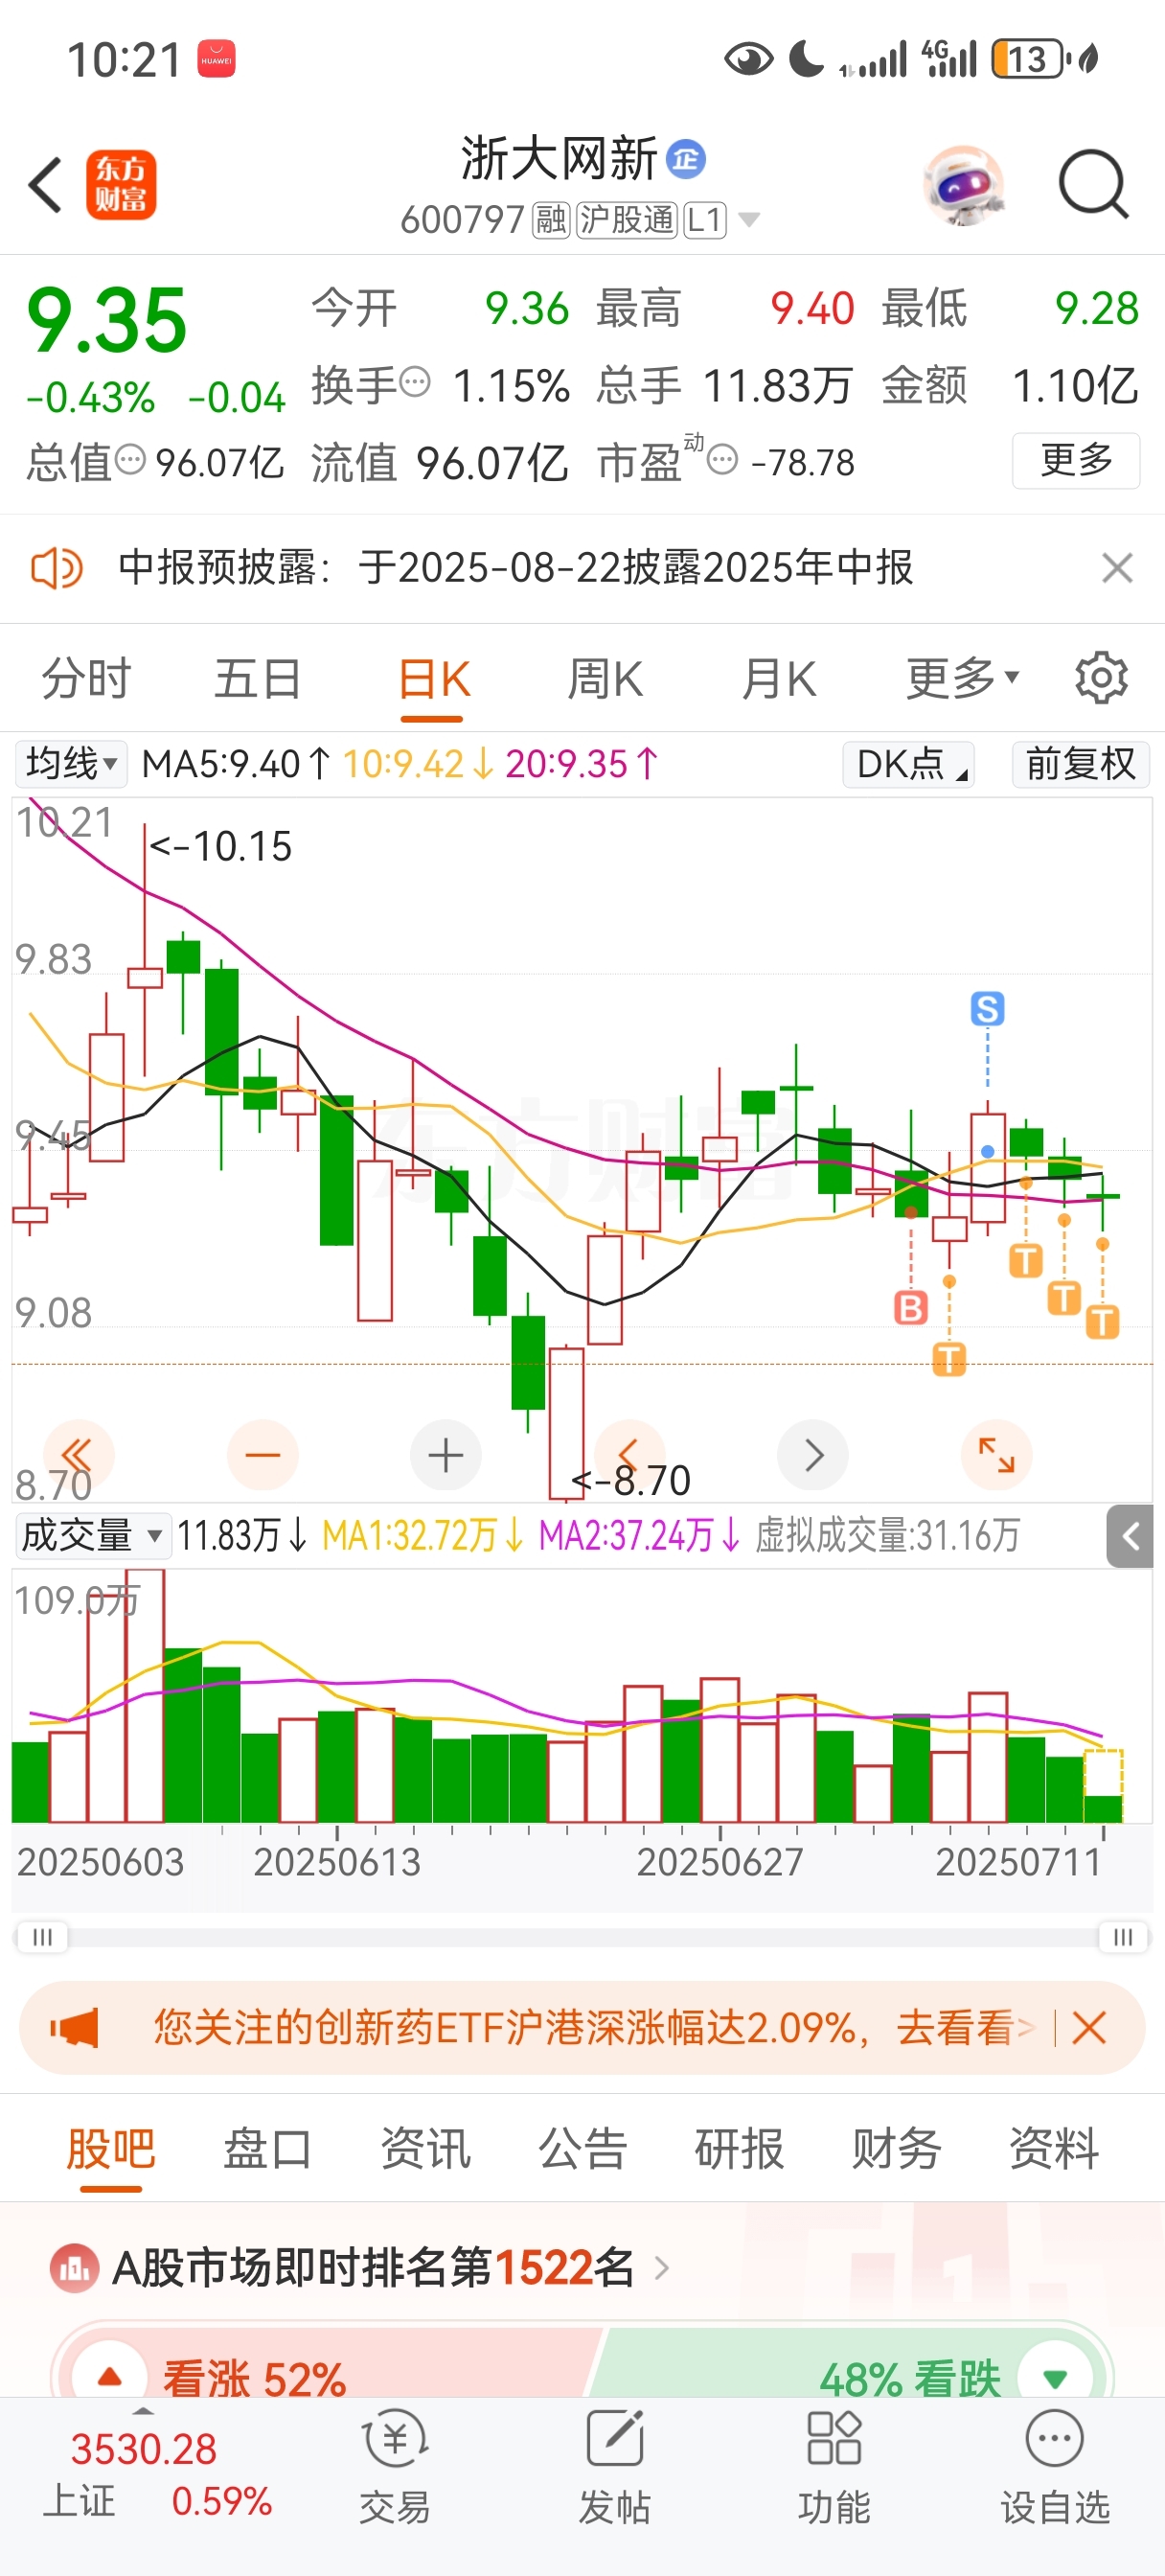1165x2576 pixels.
Task: Open the A股市场即时排名 chevron
Action: (x=661, y=2267)
